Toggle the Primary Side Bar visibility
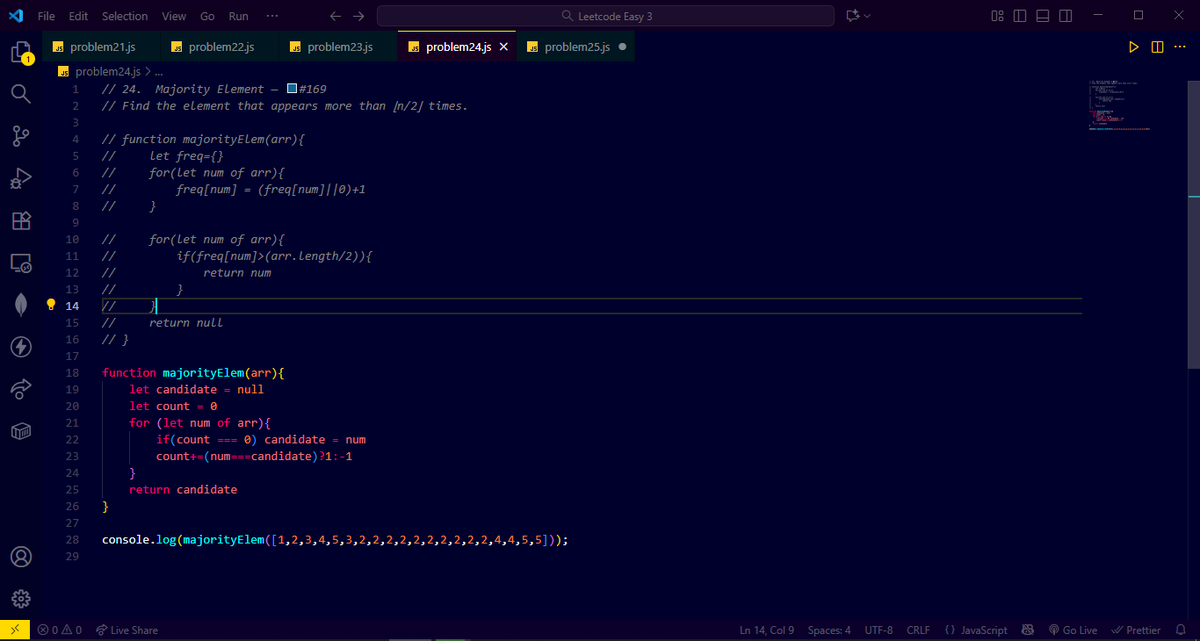Viewport: 1200px width, 641px height. point(1020,16)
